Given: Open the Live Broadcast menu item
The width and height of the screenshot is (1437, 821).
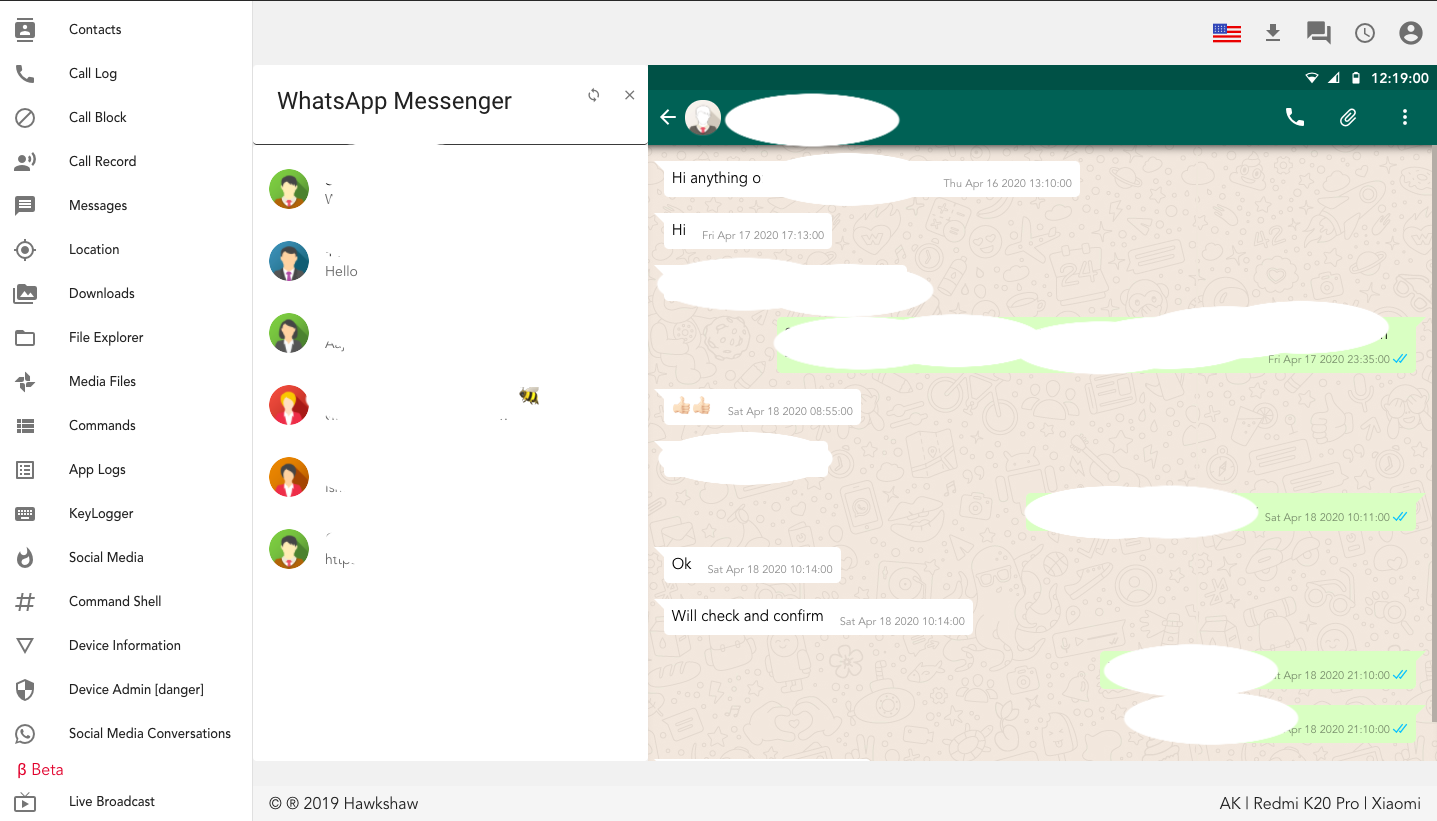Looking at the screenshot, I should click(112, 802).
